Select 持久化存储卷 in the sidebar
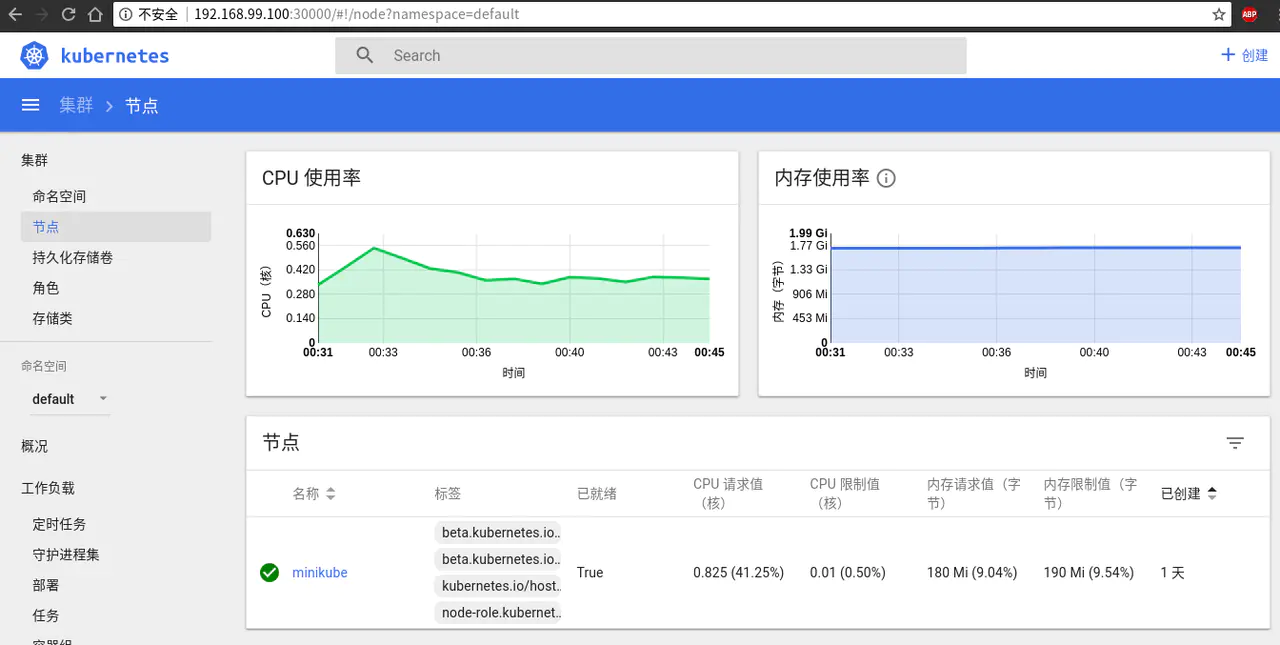1280x645 pixels. click(x=72, y=258)
